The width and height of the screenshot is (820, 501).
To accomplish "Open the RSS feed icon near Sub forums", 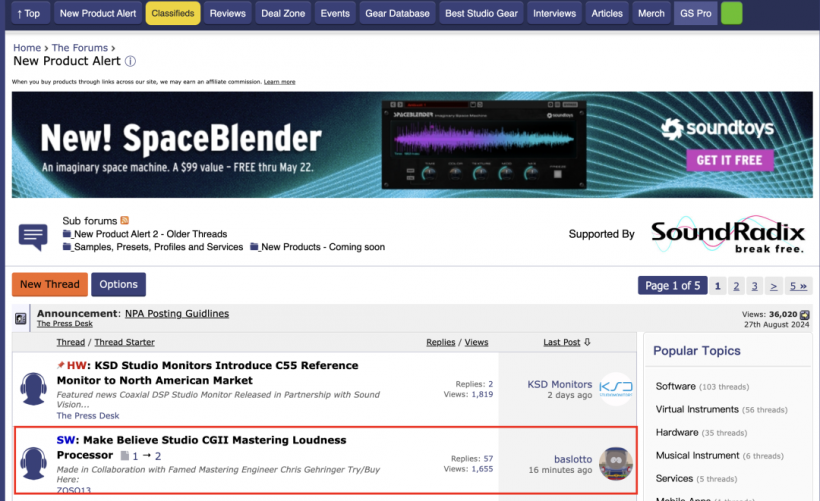I will pos(124,220).
